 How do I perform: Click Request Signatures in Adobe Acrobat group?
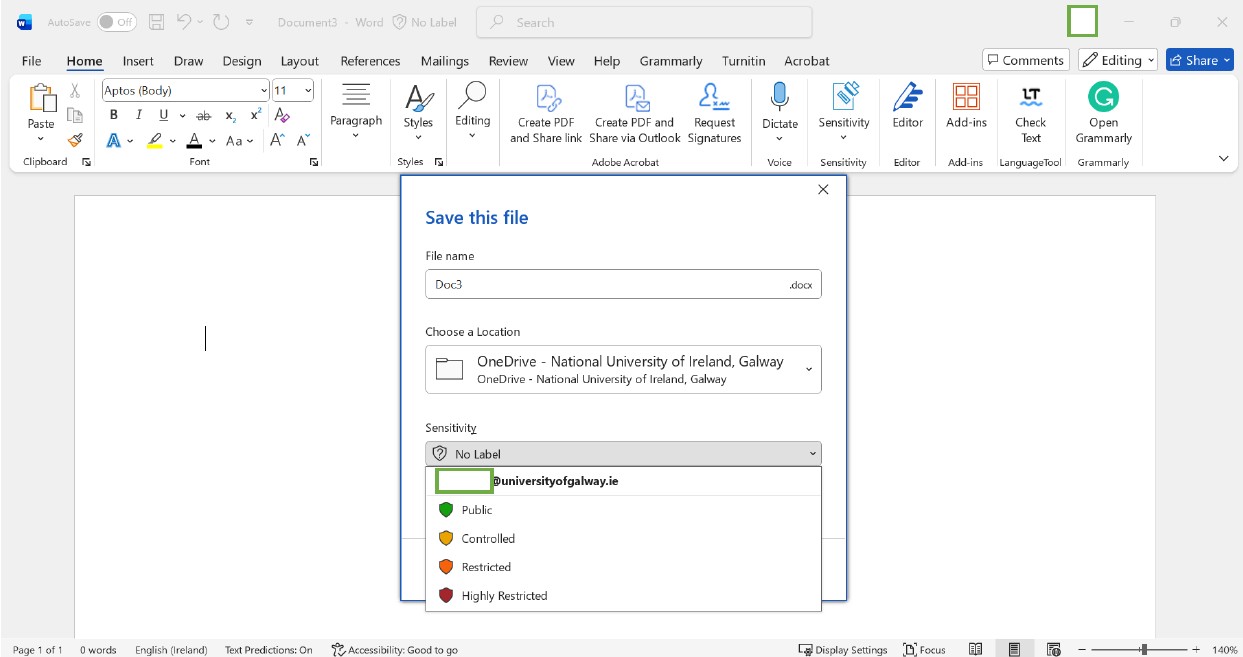coord(714,113)
